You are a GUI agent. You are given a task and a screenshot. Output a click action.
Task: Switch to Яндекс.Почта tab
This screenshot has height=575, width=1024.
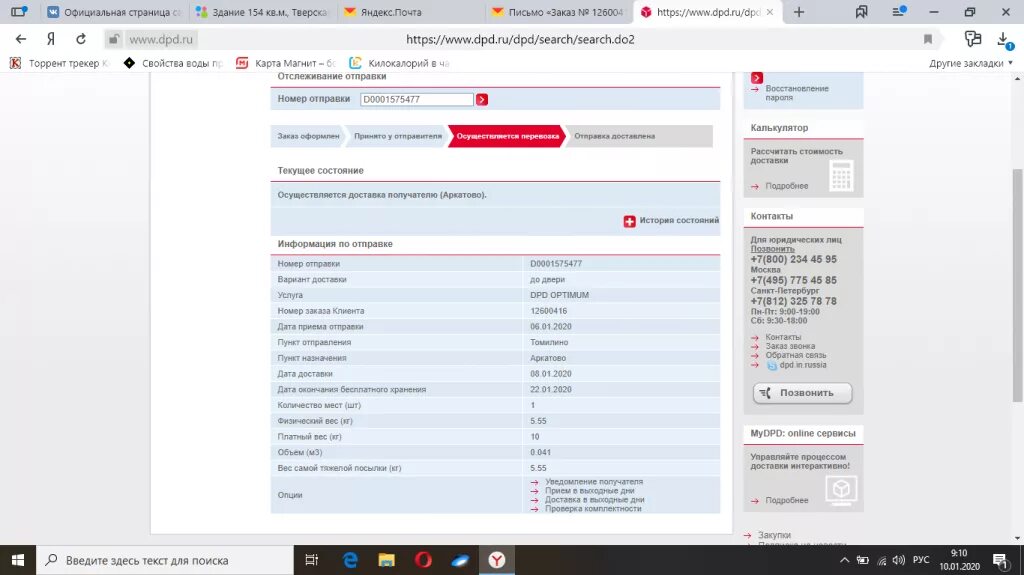click(x=411, y=12)
